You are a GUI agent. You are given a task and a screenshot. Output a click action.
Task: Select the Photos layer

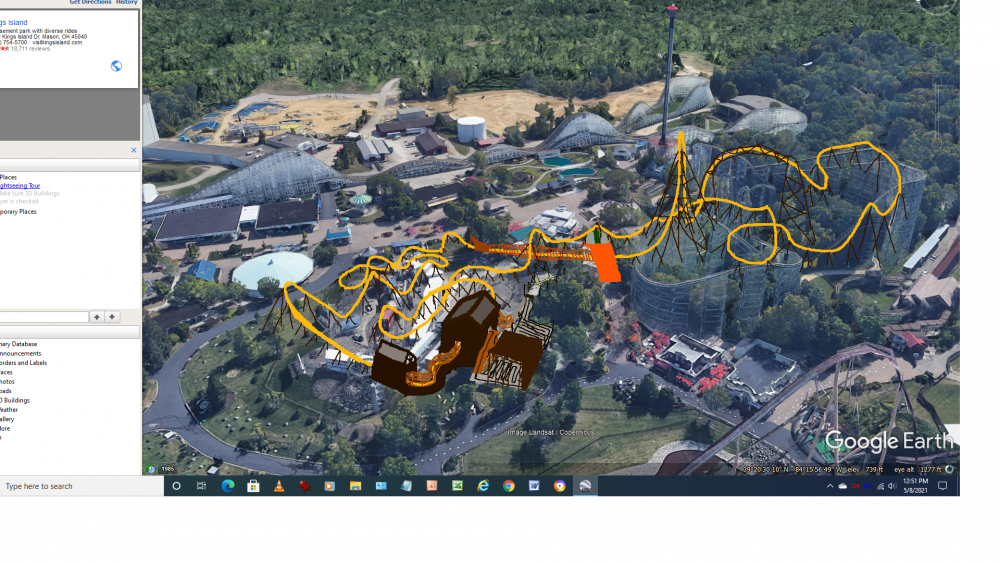point(7,381)
